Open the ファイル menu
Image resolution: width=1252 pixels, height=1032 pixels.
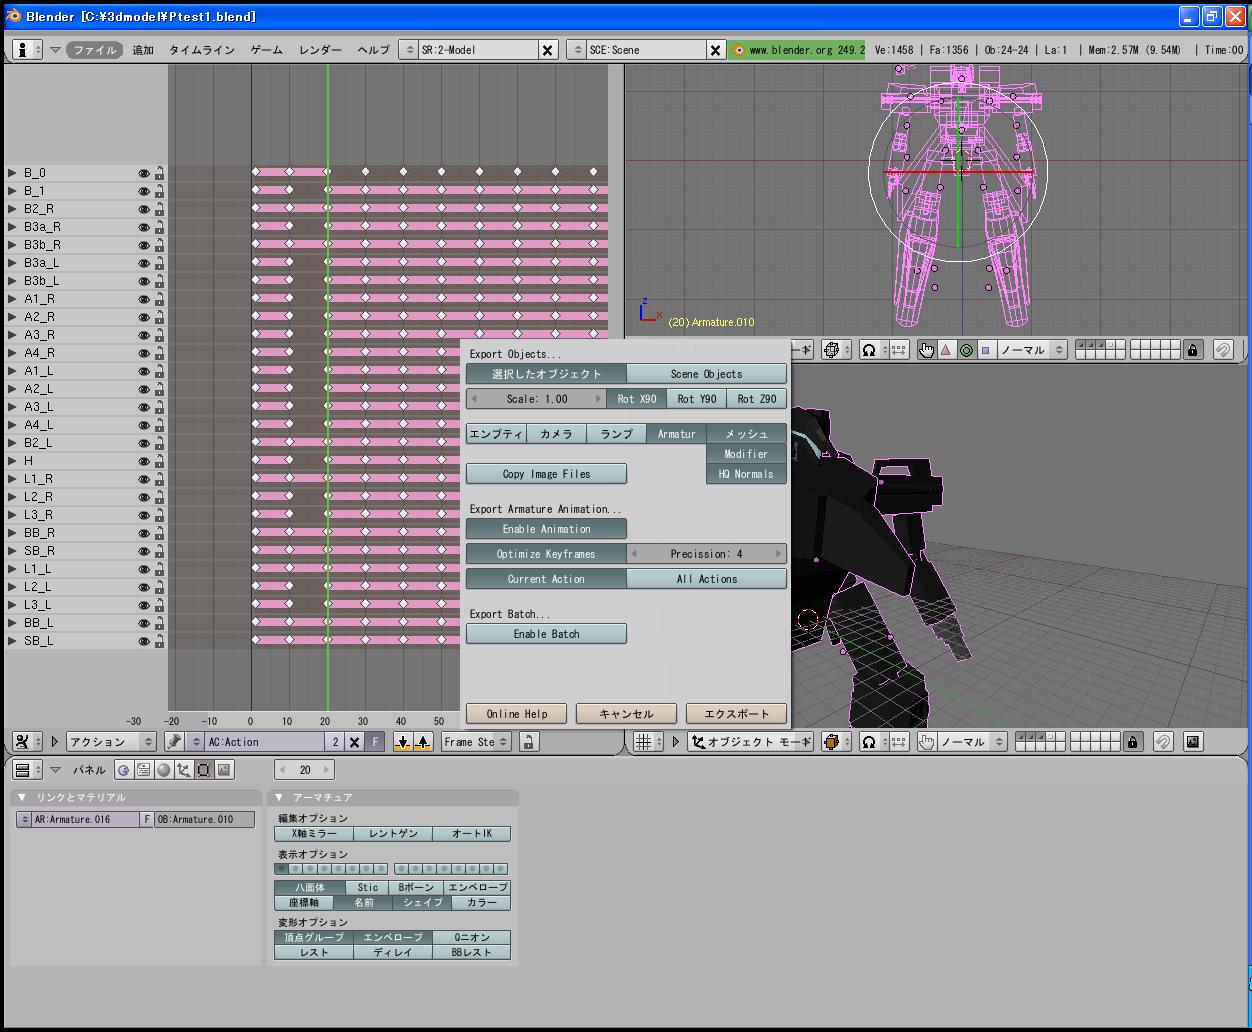tap(95, 50)
